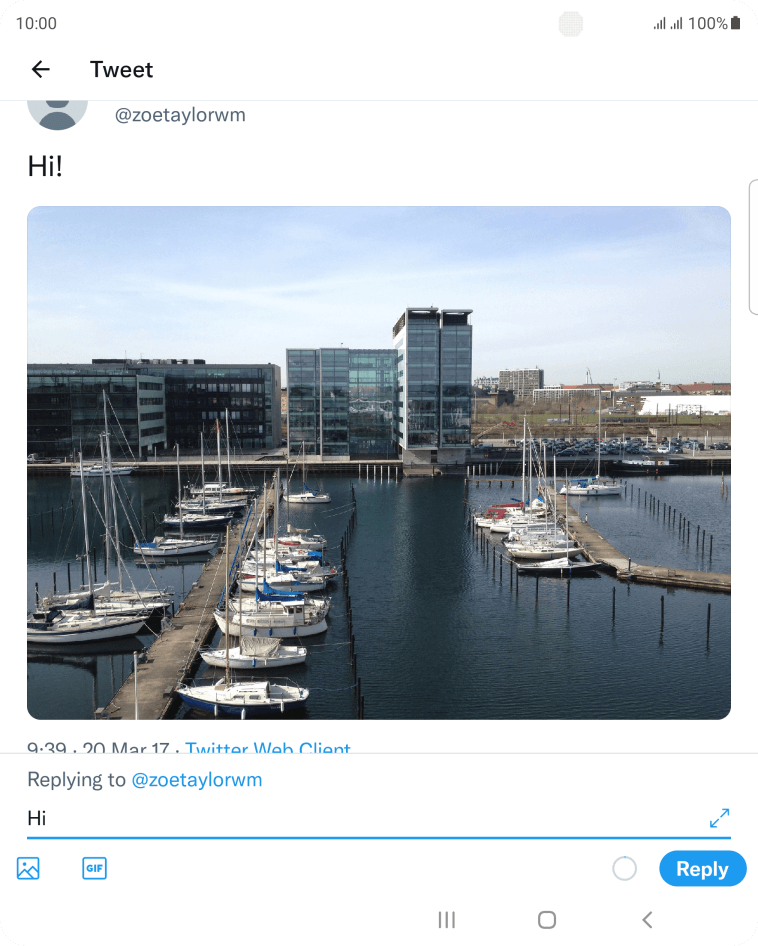Add a photo to the reply
Screen dimensions: 758x946
(28, 868)
